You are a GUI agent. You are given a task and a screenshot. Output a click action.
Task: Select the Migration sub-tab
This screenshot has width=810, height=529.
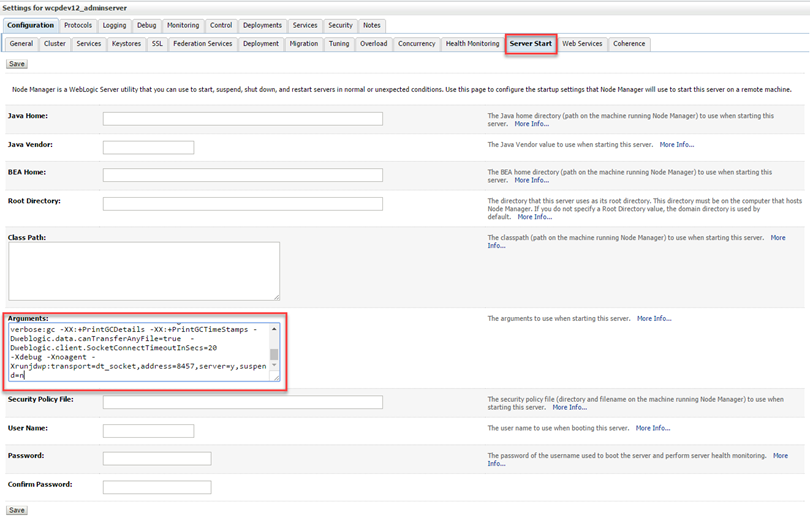(x=304, y=44)
